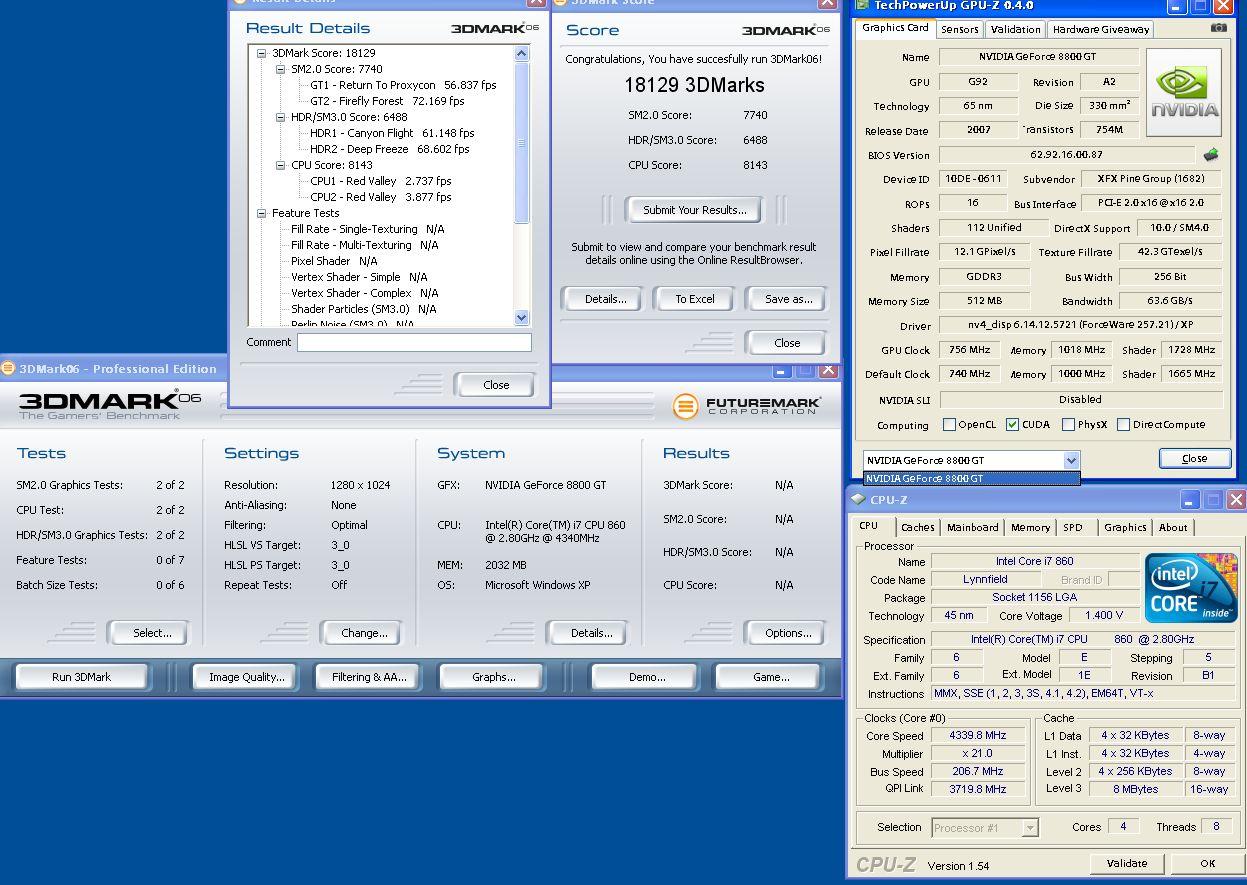The width and height of the screenshot is (1247, 885).
Task: Collapse the CPU Score tree node
Action: coord(281,165)
